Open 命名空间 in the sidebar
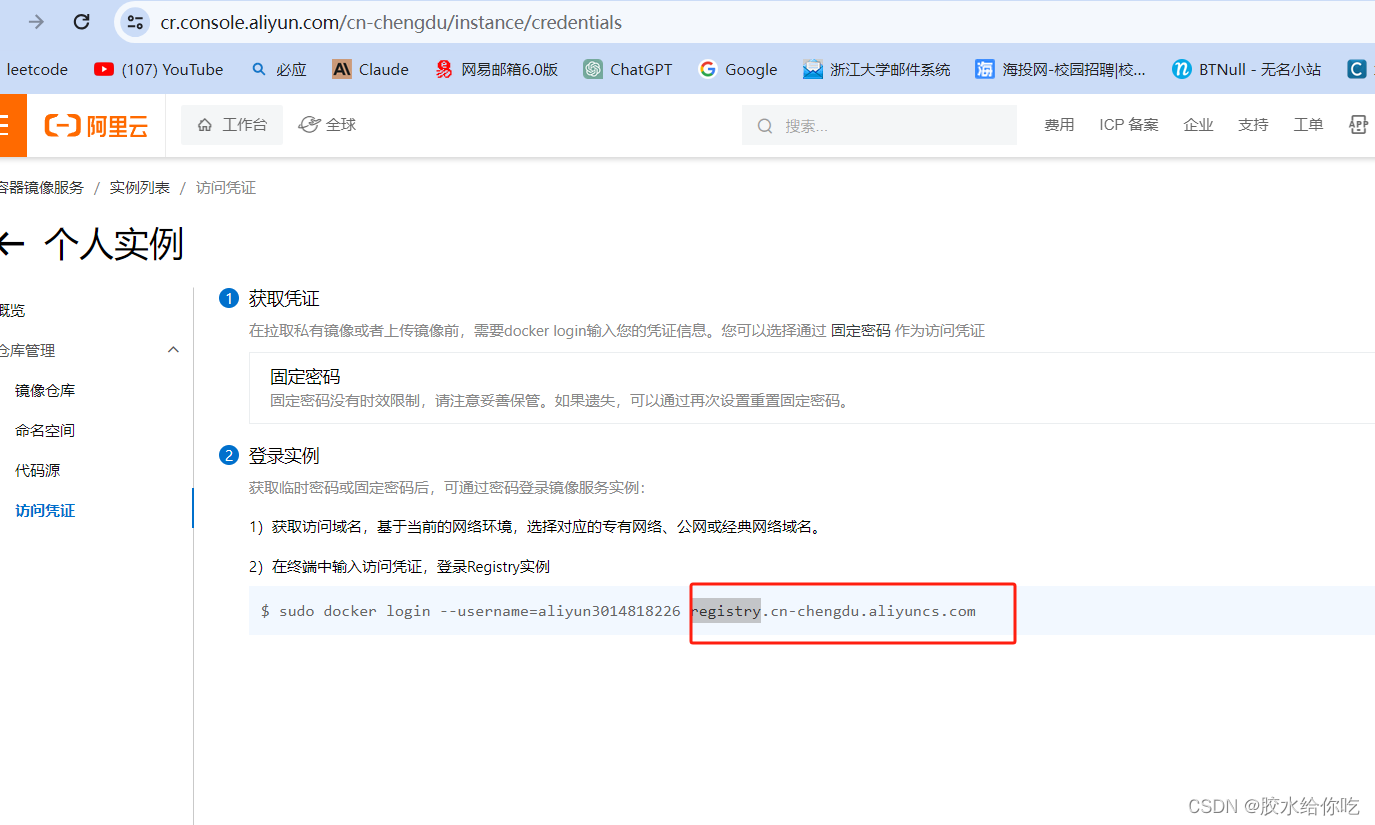The width and height of the screenshot is (1375, 825). point(45,430)
